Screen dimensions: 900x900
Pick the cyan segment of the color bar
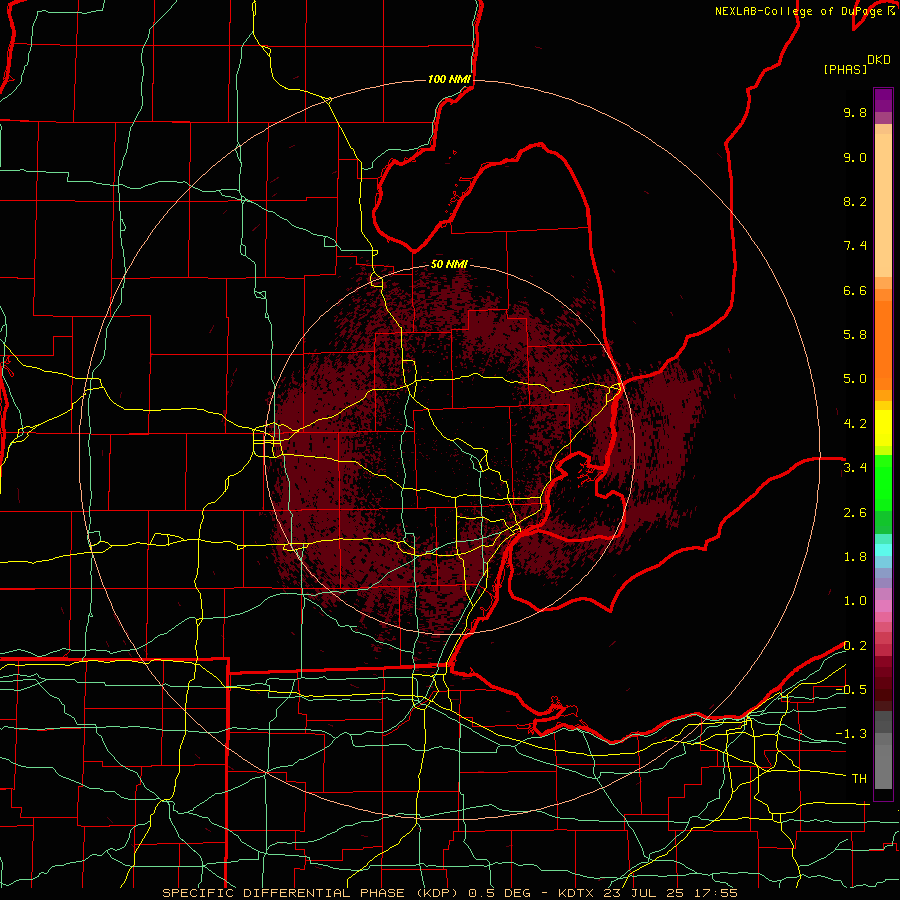tap(883, 550)
